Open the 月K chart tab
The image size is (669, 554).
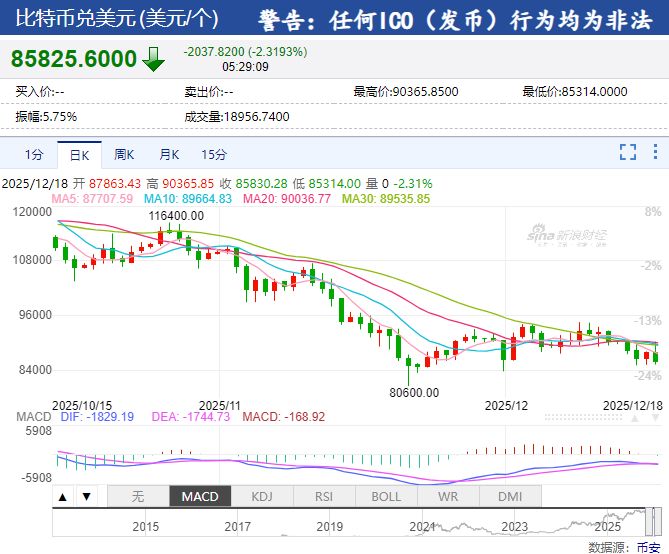point(169,154)
